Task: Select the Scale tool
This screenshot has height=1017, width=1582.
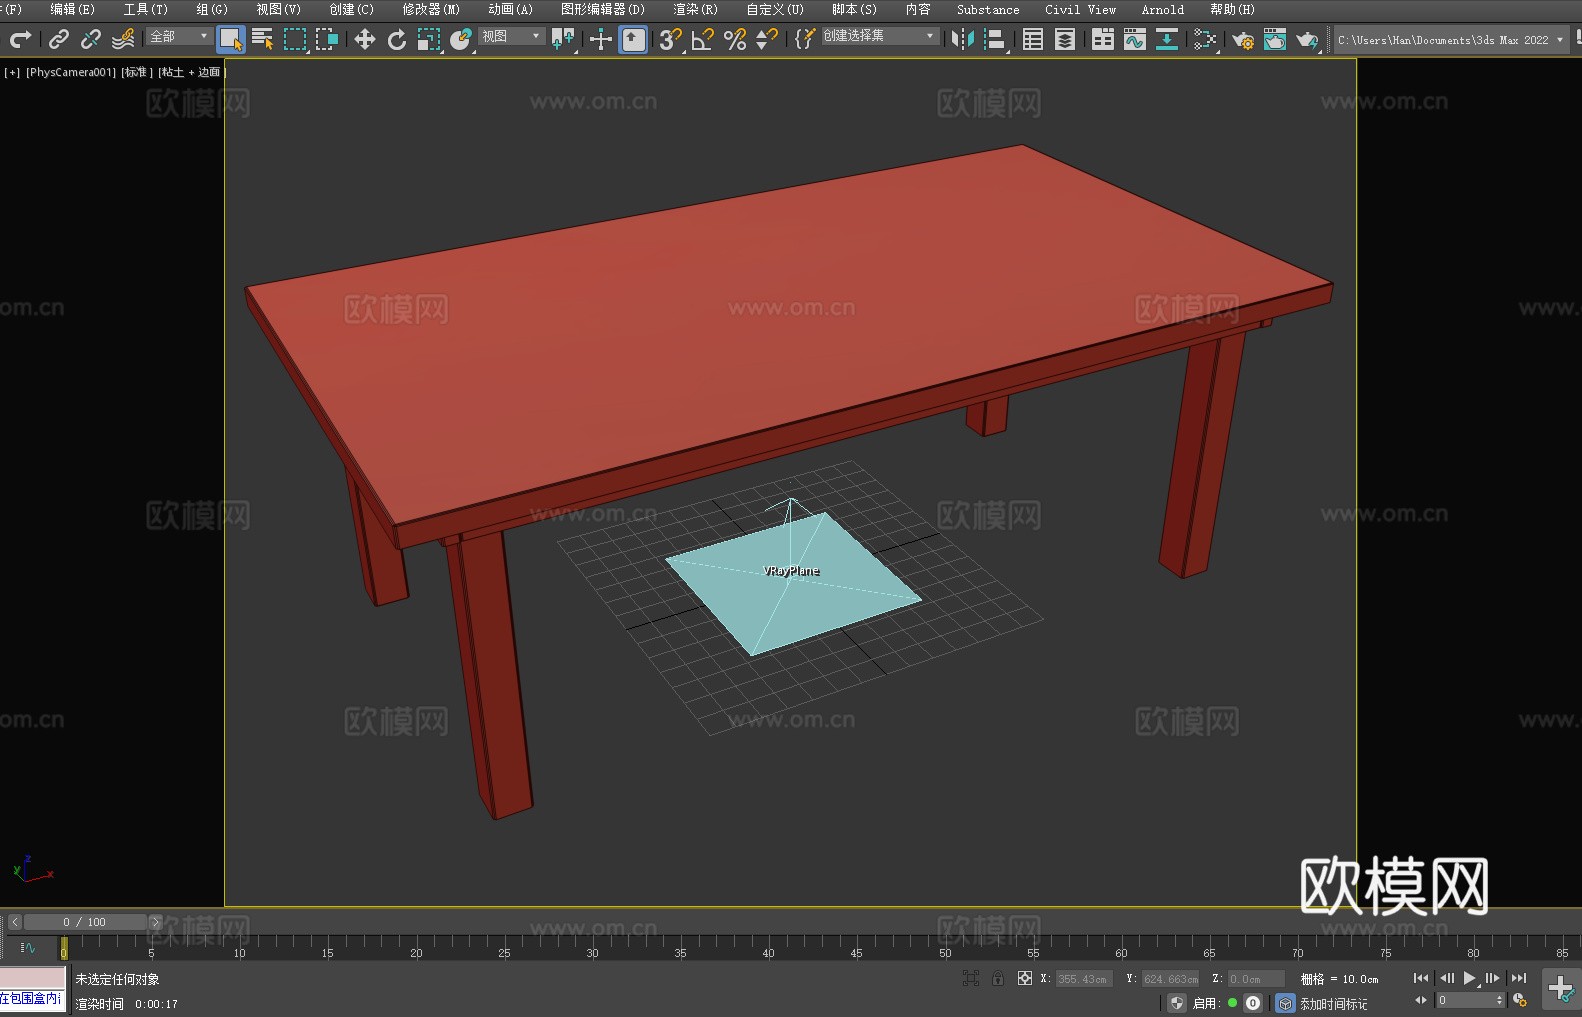Action: pos(429,39)
